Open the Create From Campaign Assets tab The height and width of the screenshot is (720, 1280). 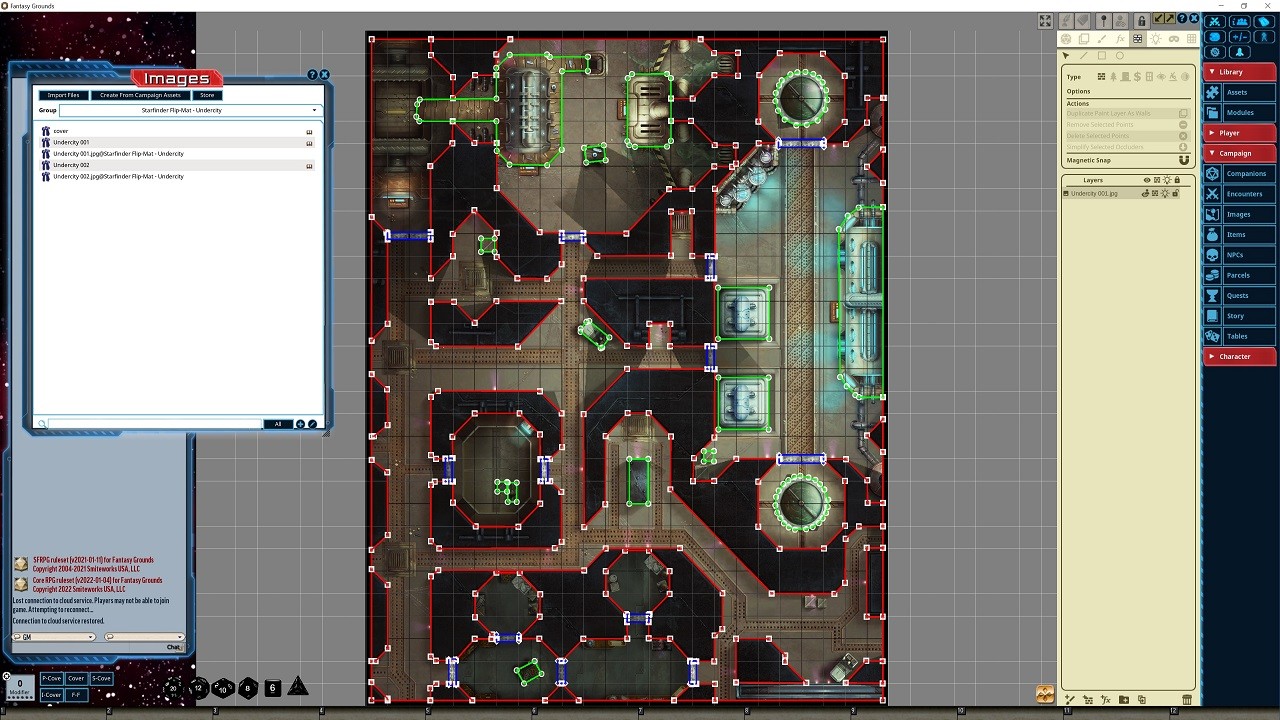140,95
